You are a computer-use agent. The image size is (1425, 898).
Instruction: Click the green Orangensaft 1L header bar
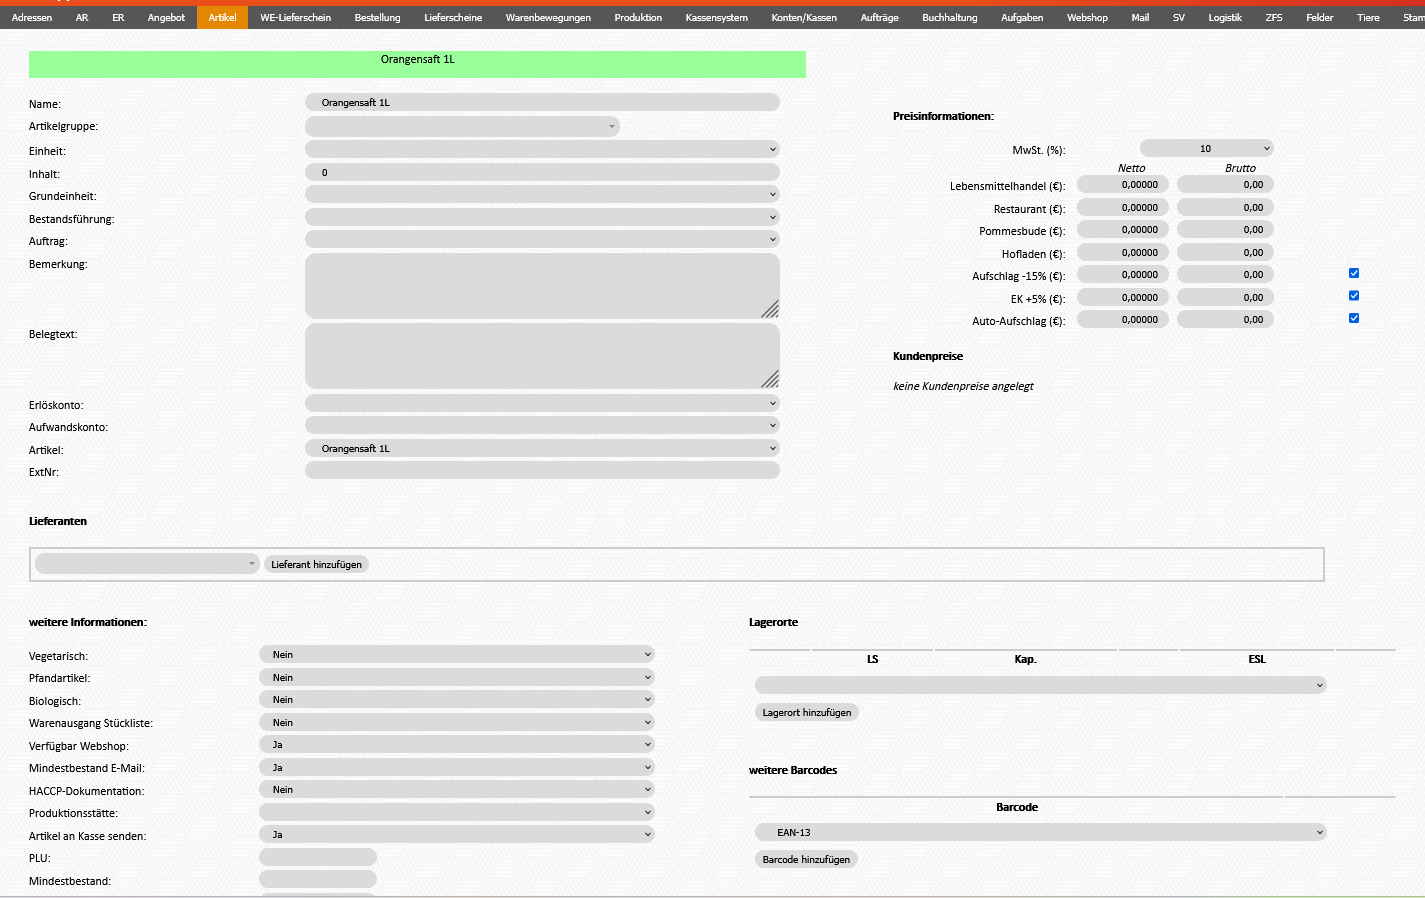tap(417, 64)
